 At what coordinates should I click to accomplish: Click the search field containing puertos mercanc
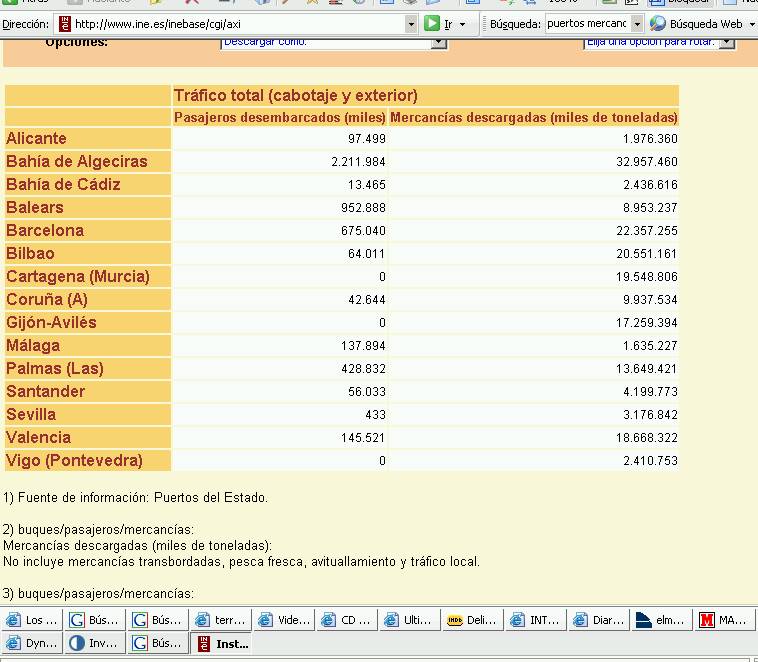(588, 24)
